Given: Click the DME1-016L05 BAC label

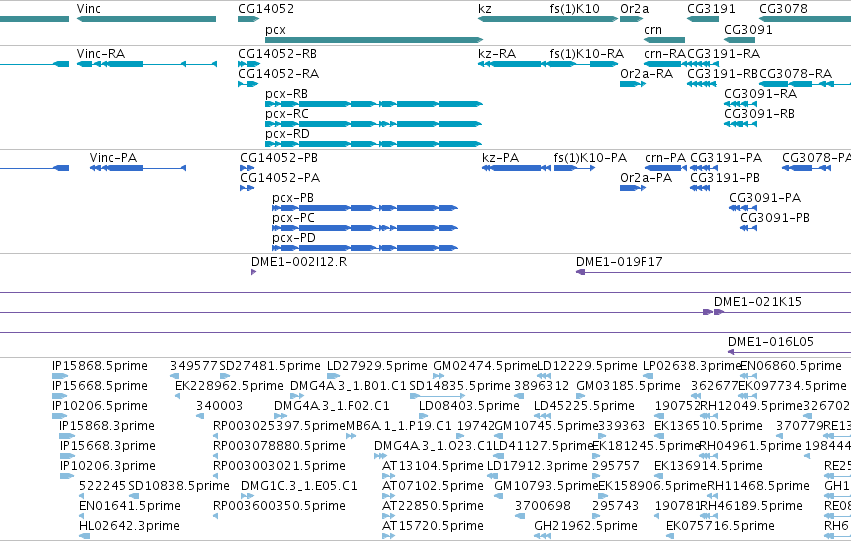Looking at the screenshot, I should [771, 342].
